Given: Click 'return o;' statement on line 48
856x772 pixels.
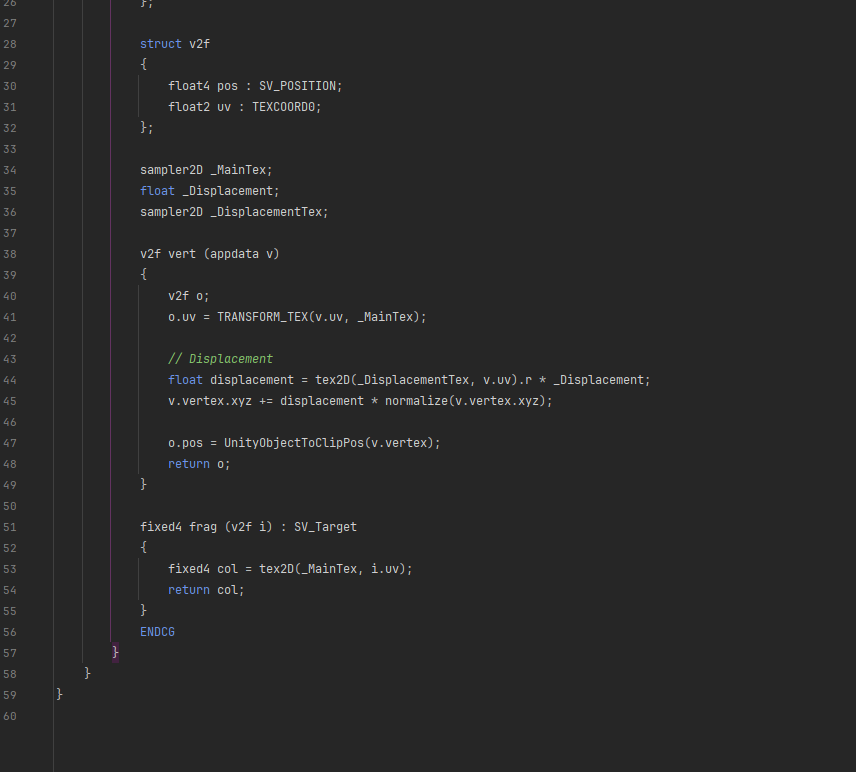Looking at the screenshot, I should 199,464.
